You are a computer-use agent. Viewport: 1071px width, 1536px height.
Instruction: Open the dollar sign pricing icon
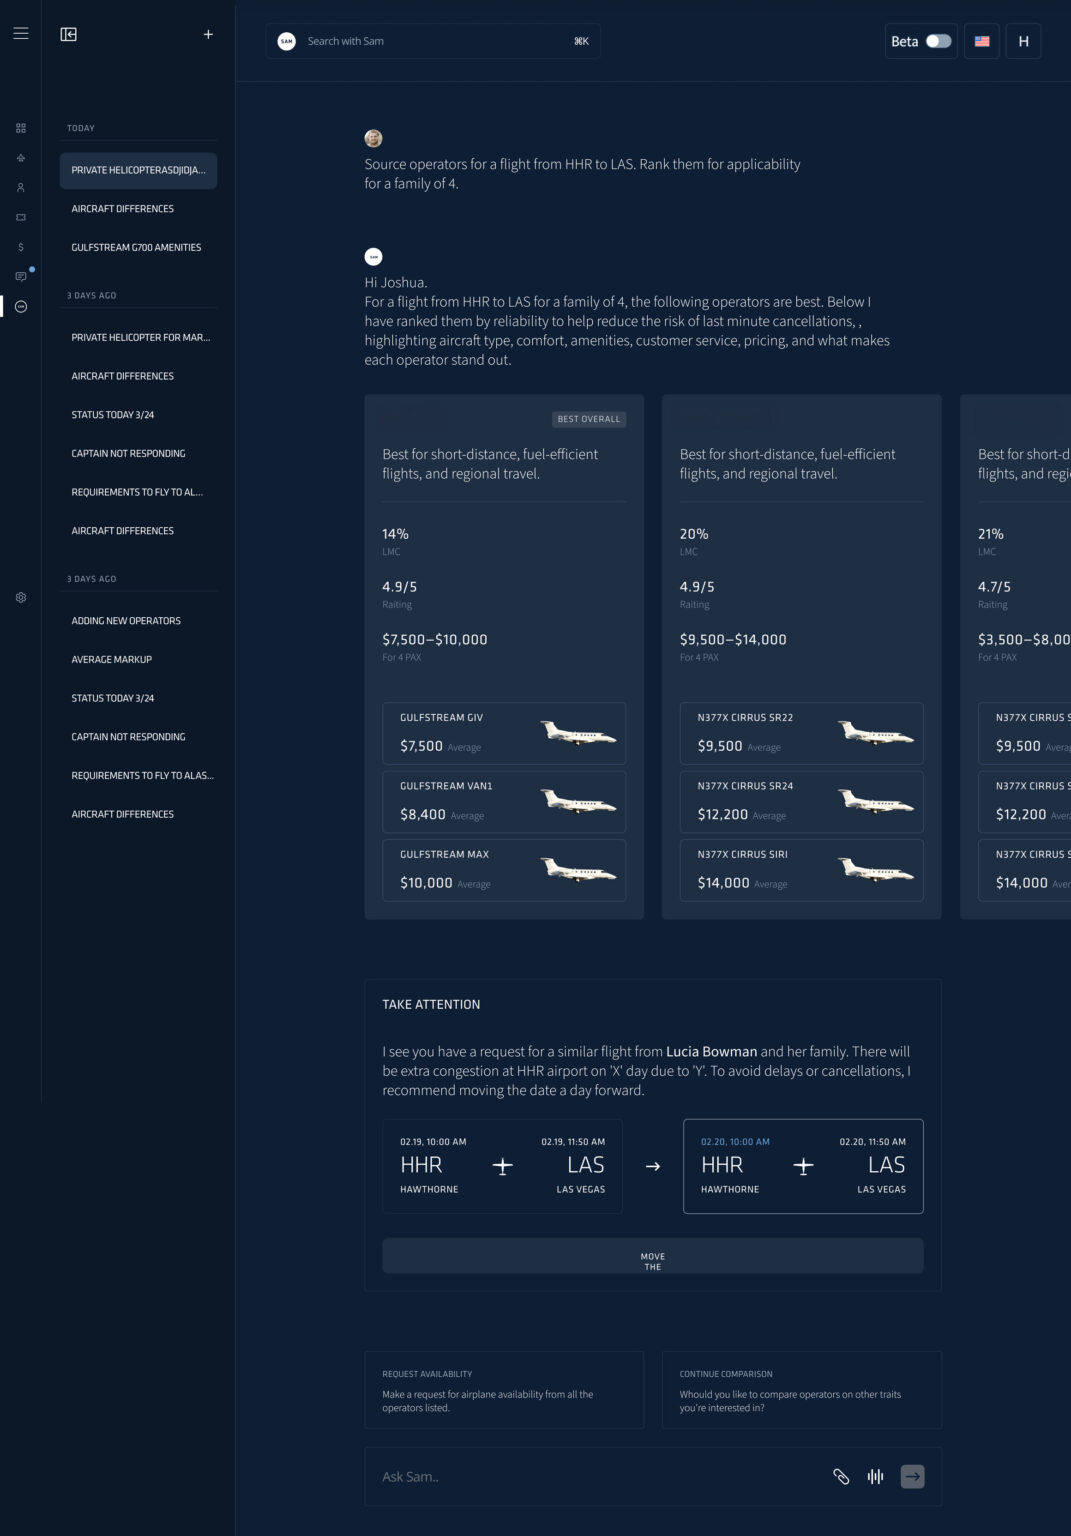point(21,247)
